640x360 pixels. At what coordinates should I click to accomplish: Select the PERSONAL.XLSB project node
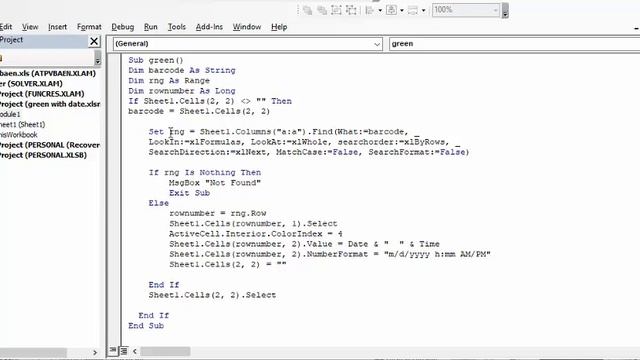[43, 155]
